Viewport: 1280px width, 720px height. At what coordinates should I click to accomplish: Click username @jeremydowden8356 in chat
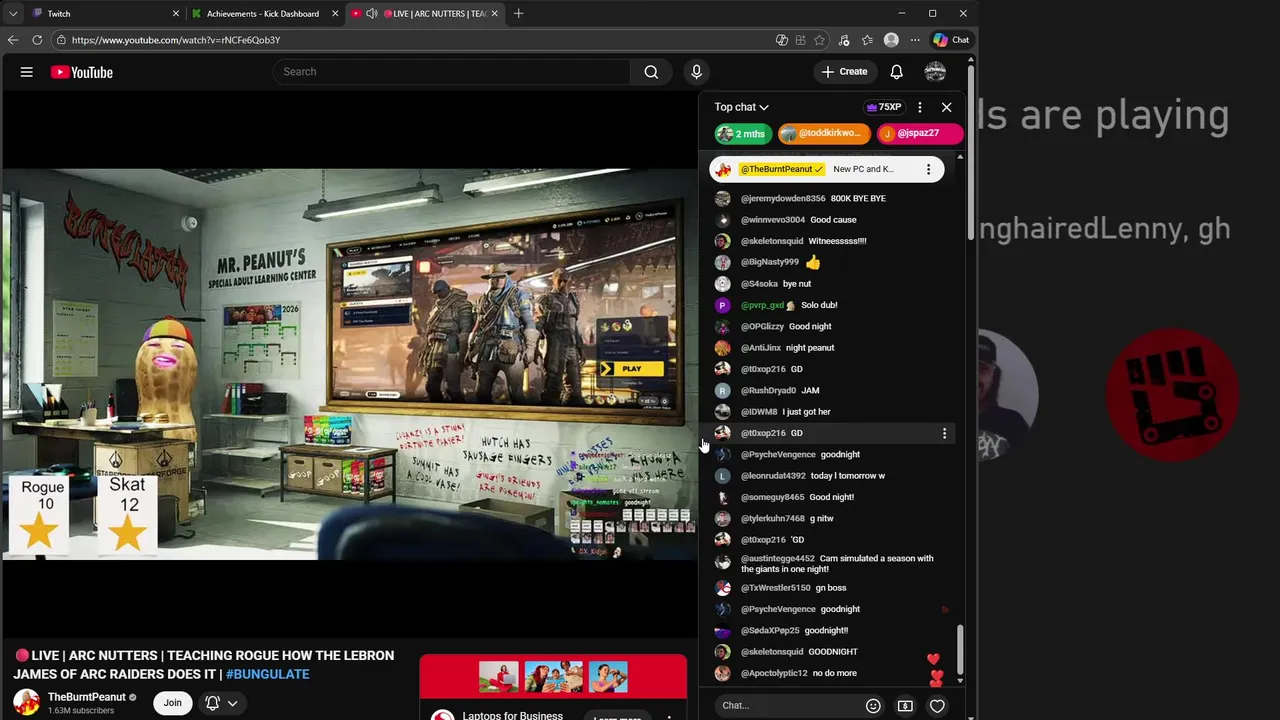[783, 198]
